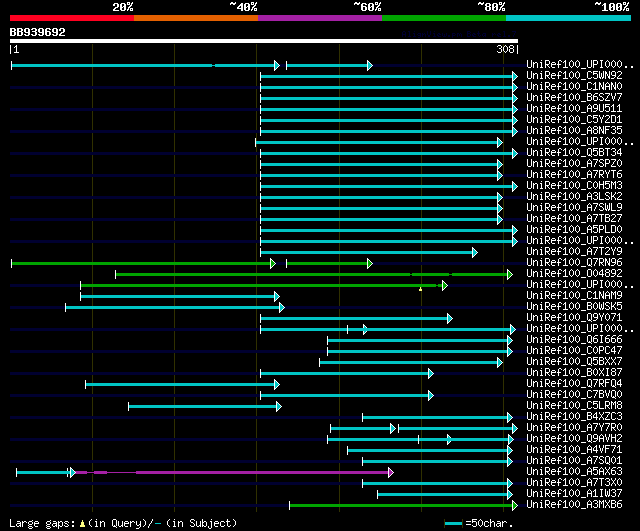The width and height of the screenshot is (640, 531).
Task: Select the UniRef100_A7SPZ0 label
Action: pos(574,164)
